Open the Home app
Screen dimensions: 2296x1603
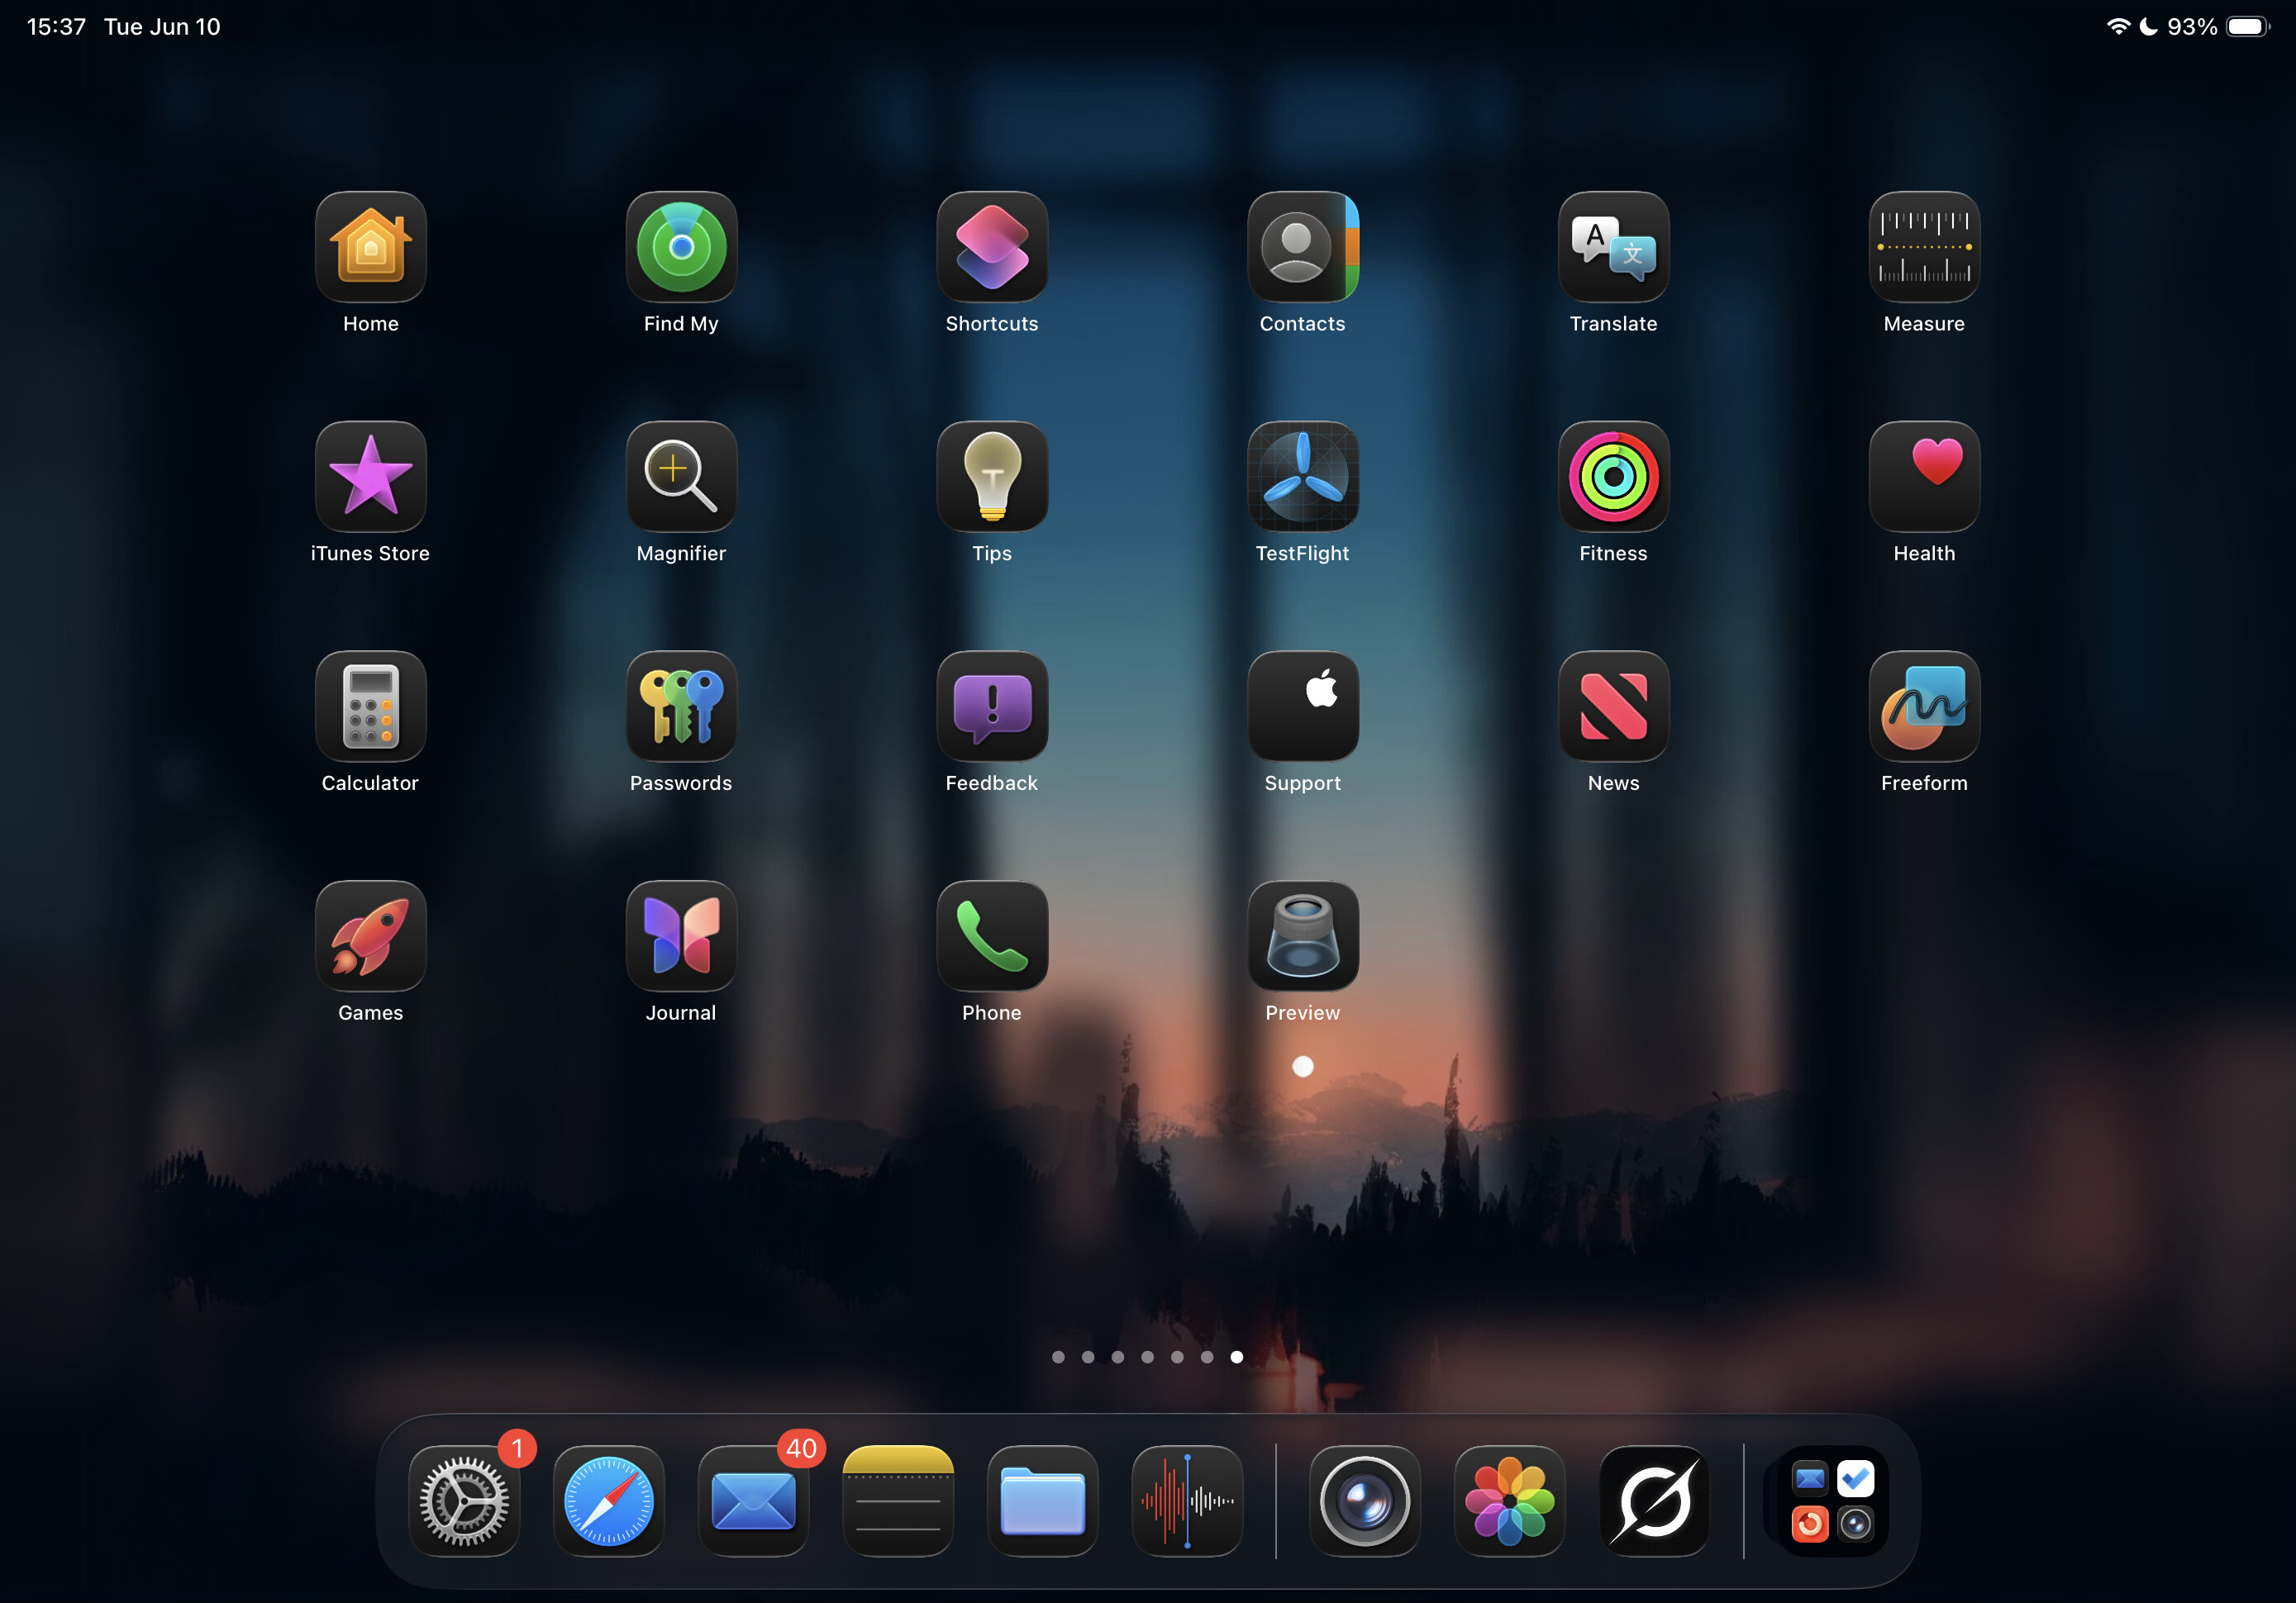coord(371,247)
